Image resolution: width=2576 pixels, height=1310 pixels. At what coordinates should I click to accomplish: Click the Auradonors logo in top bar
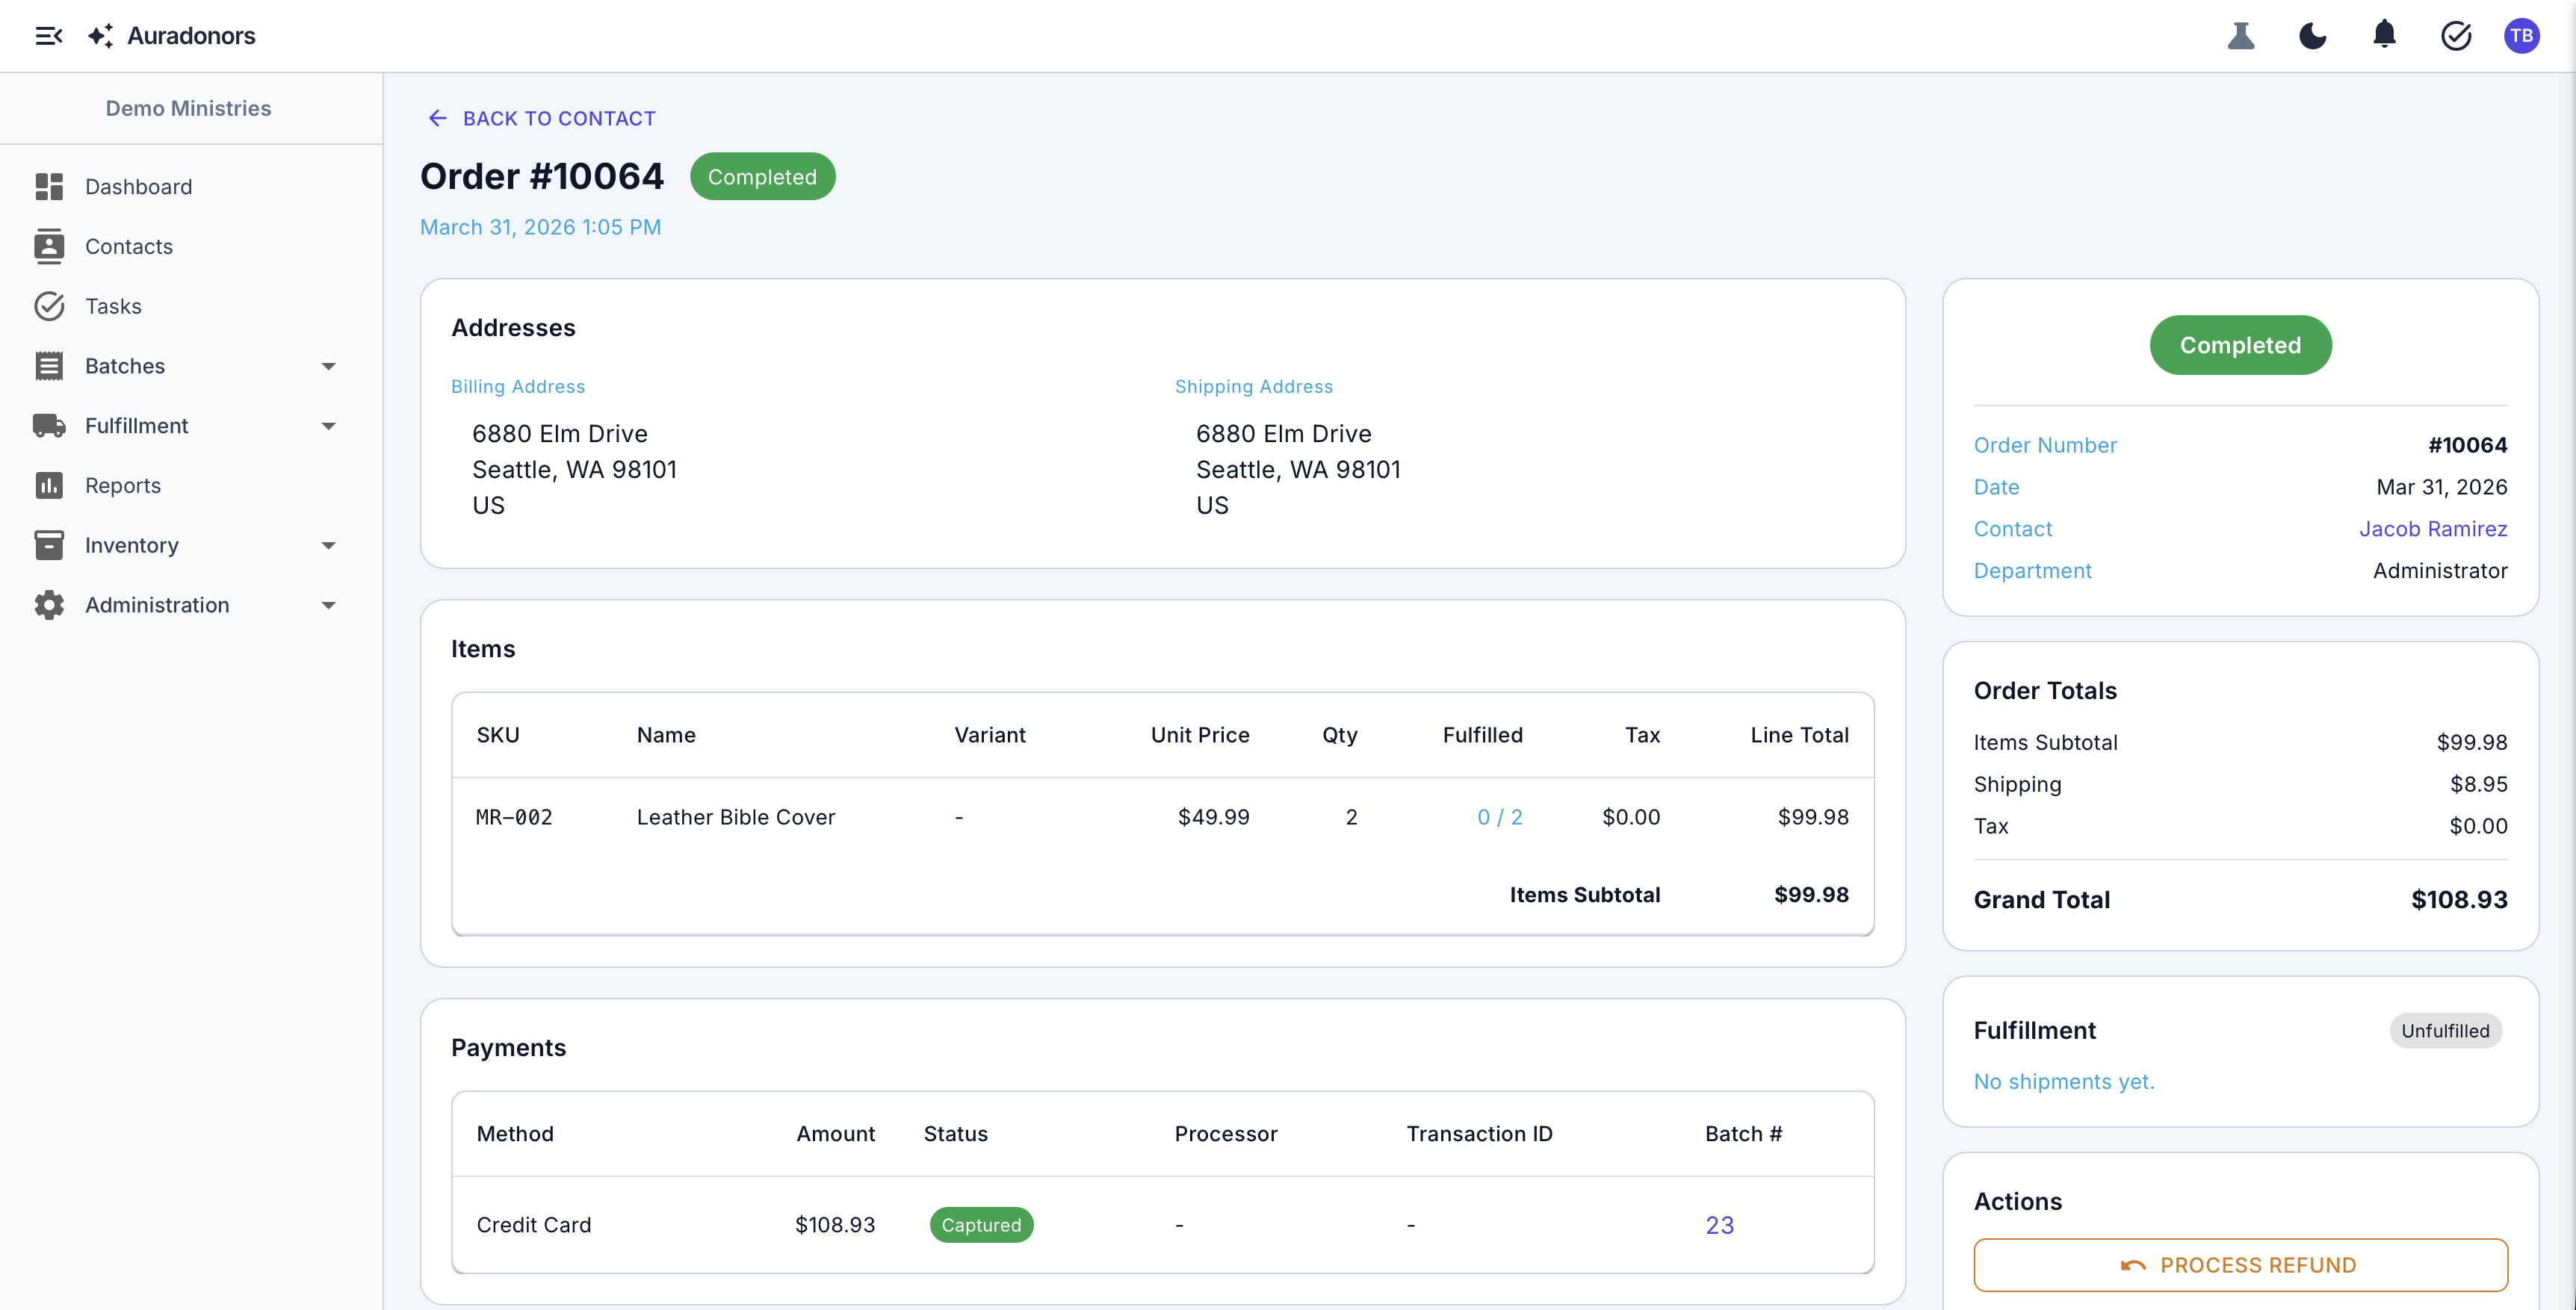pos(172,35)
